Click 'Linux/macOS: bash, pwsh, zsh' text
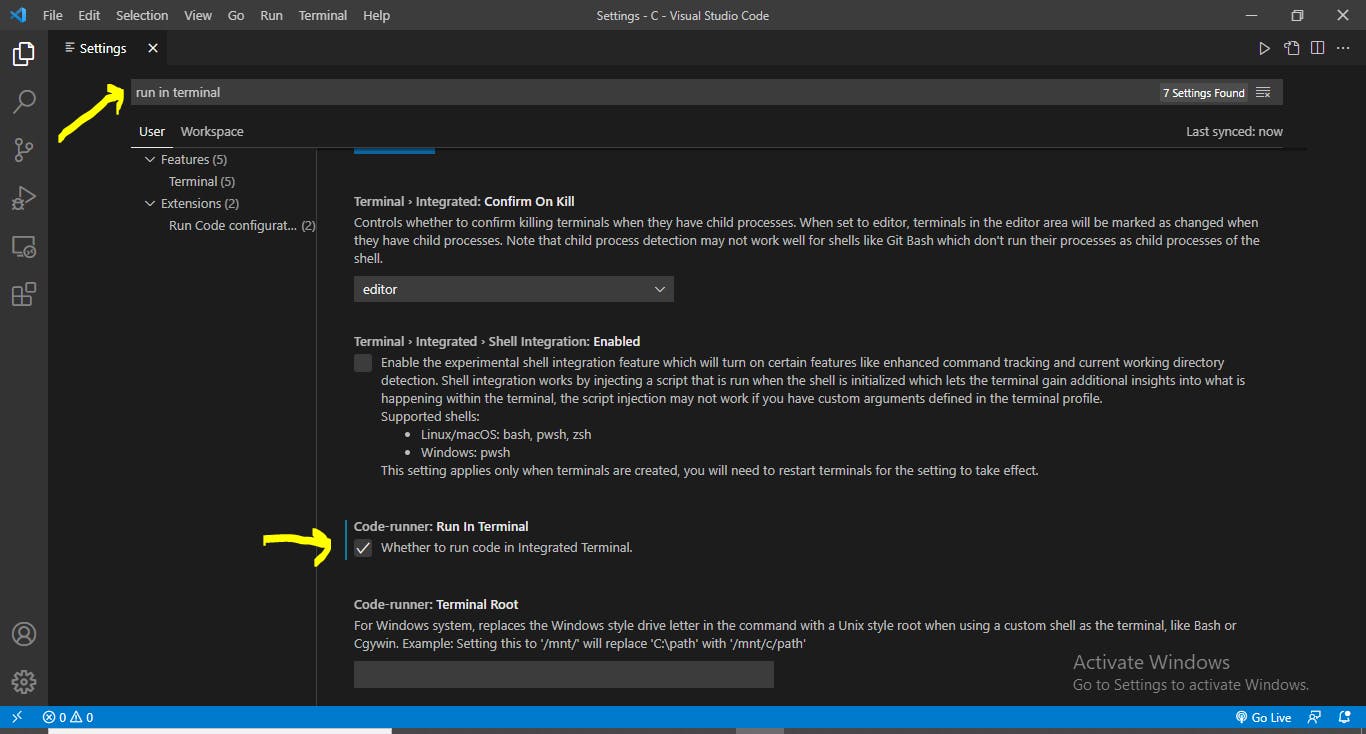Viewport: 1366px width, 734px height. pyautogui.click(x=505, y=435)
